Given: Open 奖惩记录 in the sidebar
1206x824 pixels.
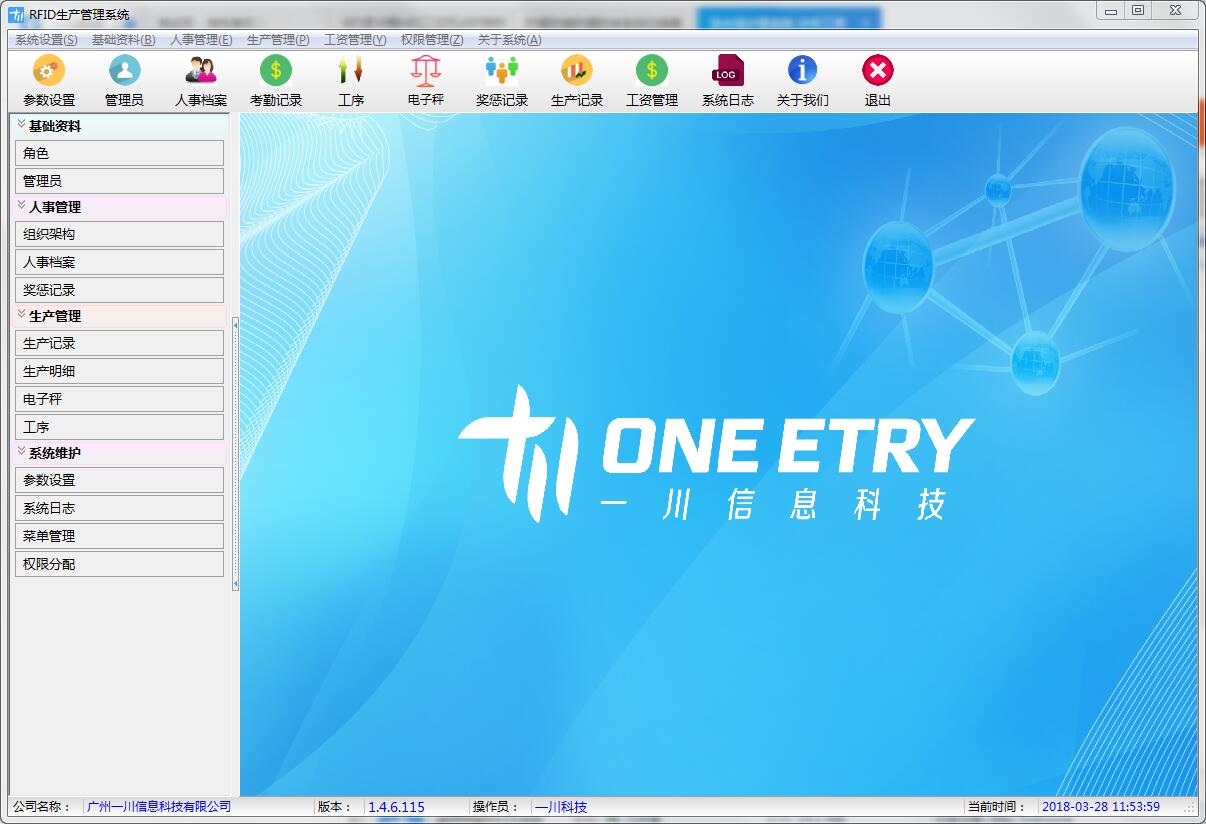Looking at the screenshot, I should coord(119,290).
